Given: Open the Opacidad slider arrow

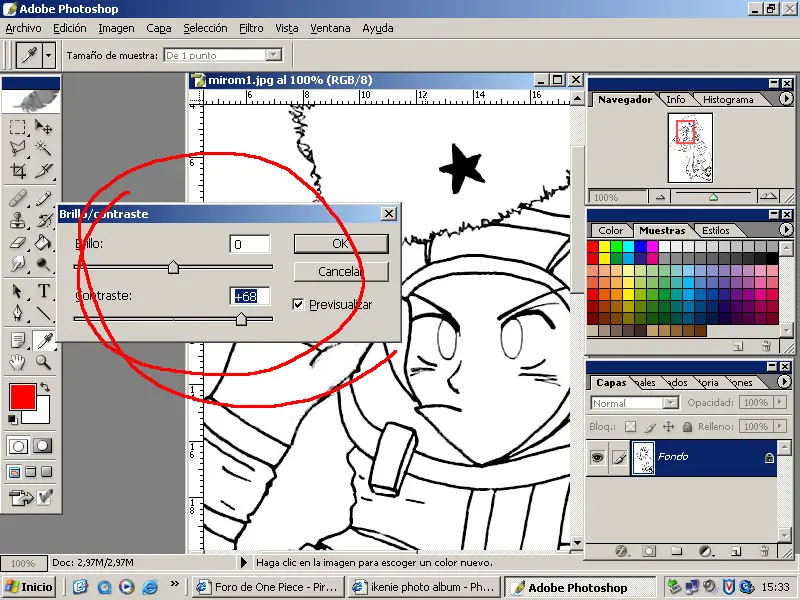Looking at the screenshot, I should (779, 403).
